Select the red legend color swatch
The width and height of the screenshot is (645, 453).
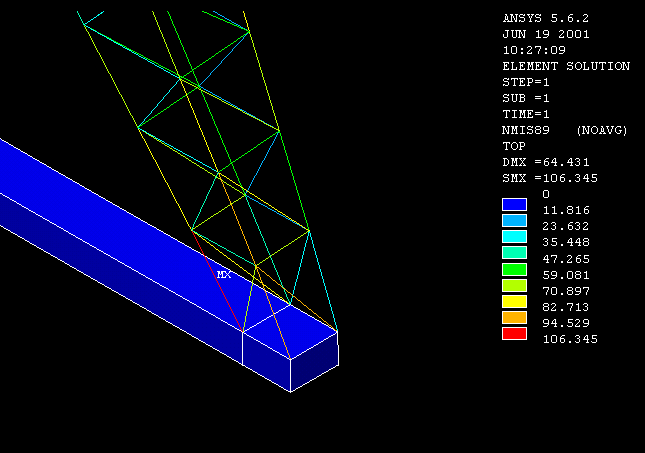point(514,333)
